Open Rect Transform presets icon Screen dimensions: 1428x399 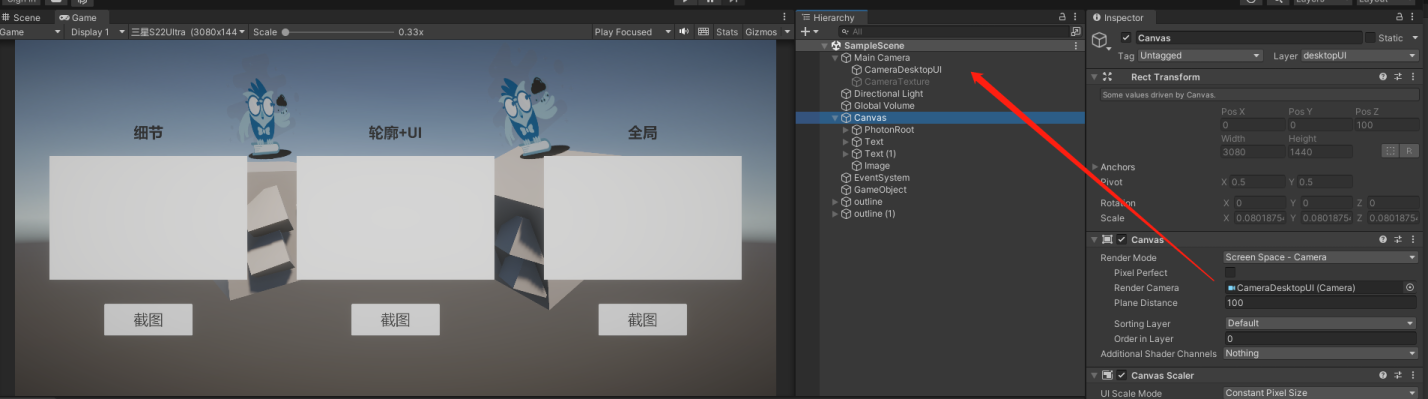pos(1399,77)
